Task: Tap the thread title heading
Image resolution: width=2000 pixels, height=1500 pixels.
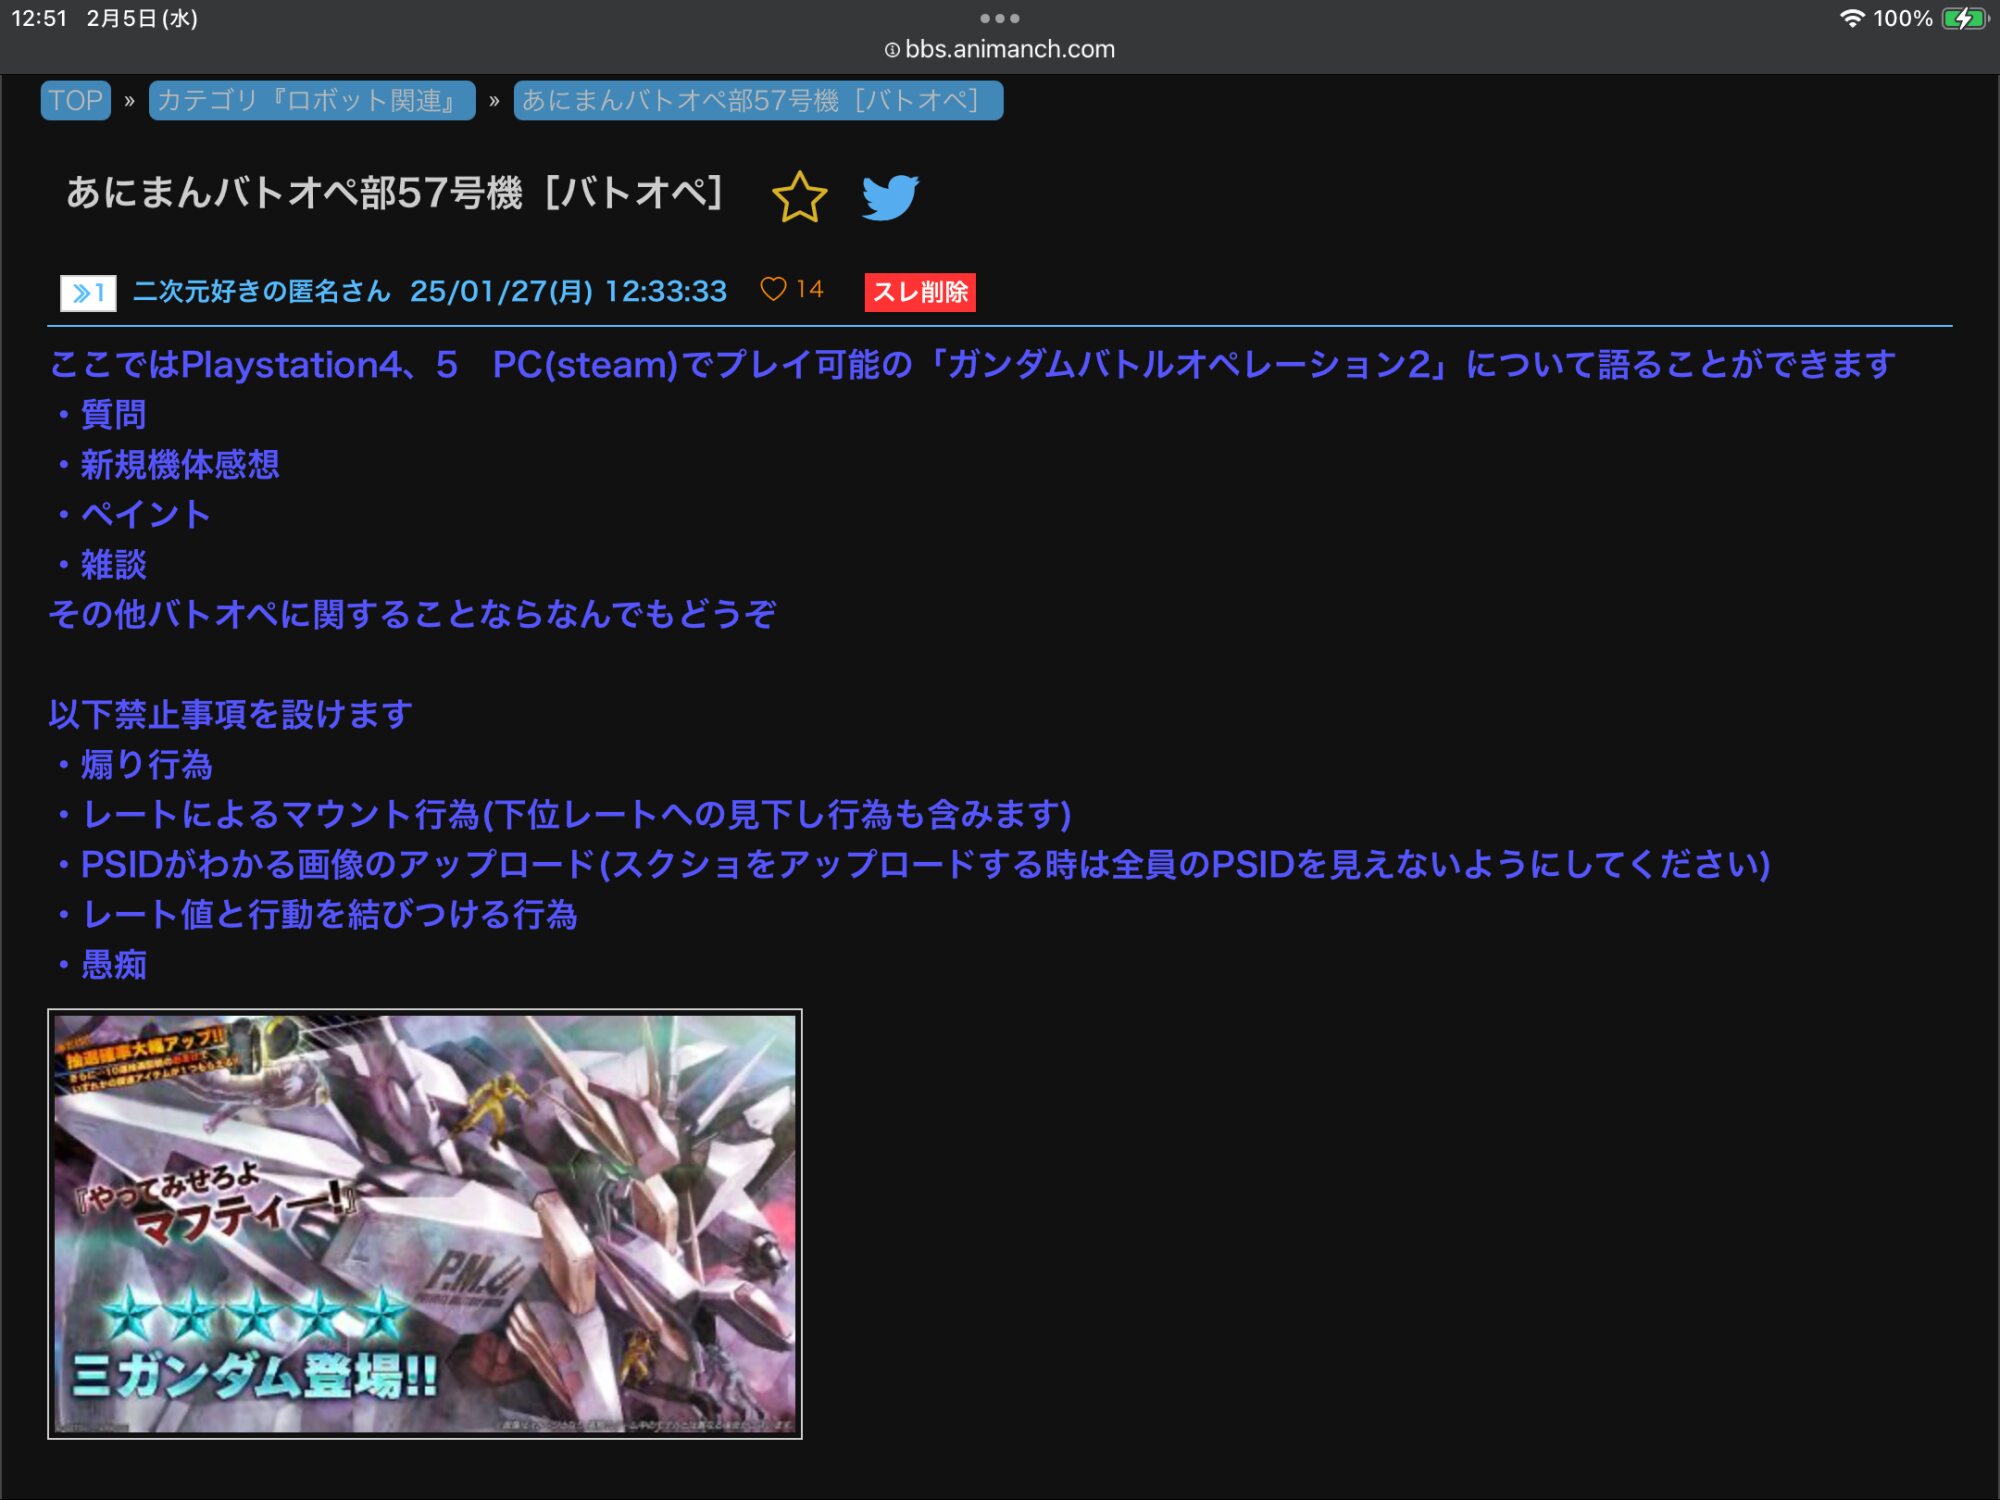Action: (x=395, y=193)
